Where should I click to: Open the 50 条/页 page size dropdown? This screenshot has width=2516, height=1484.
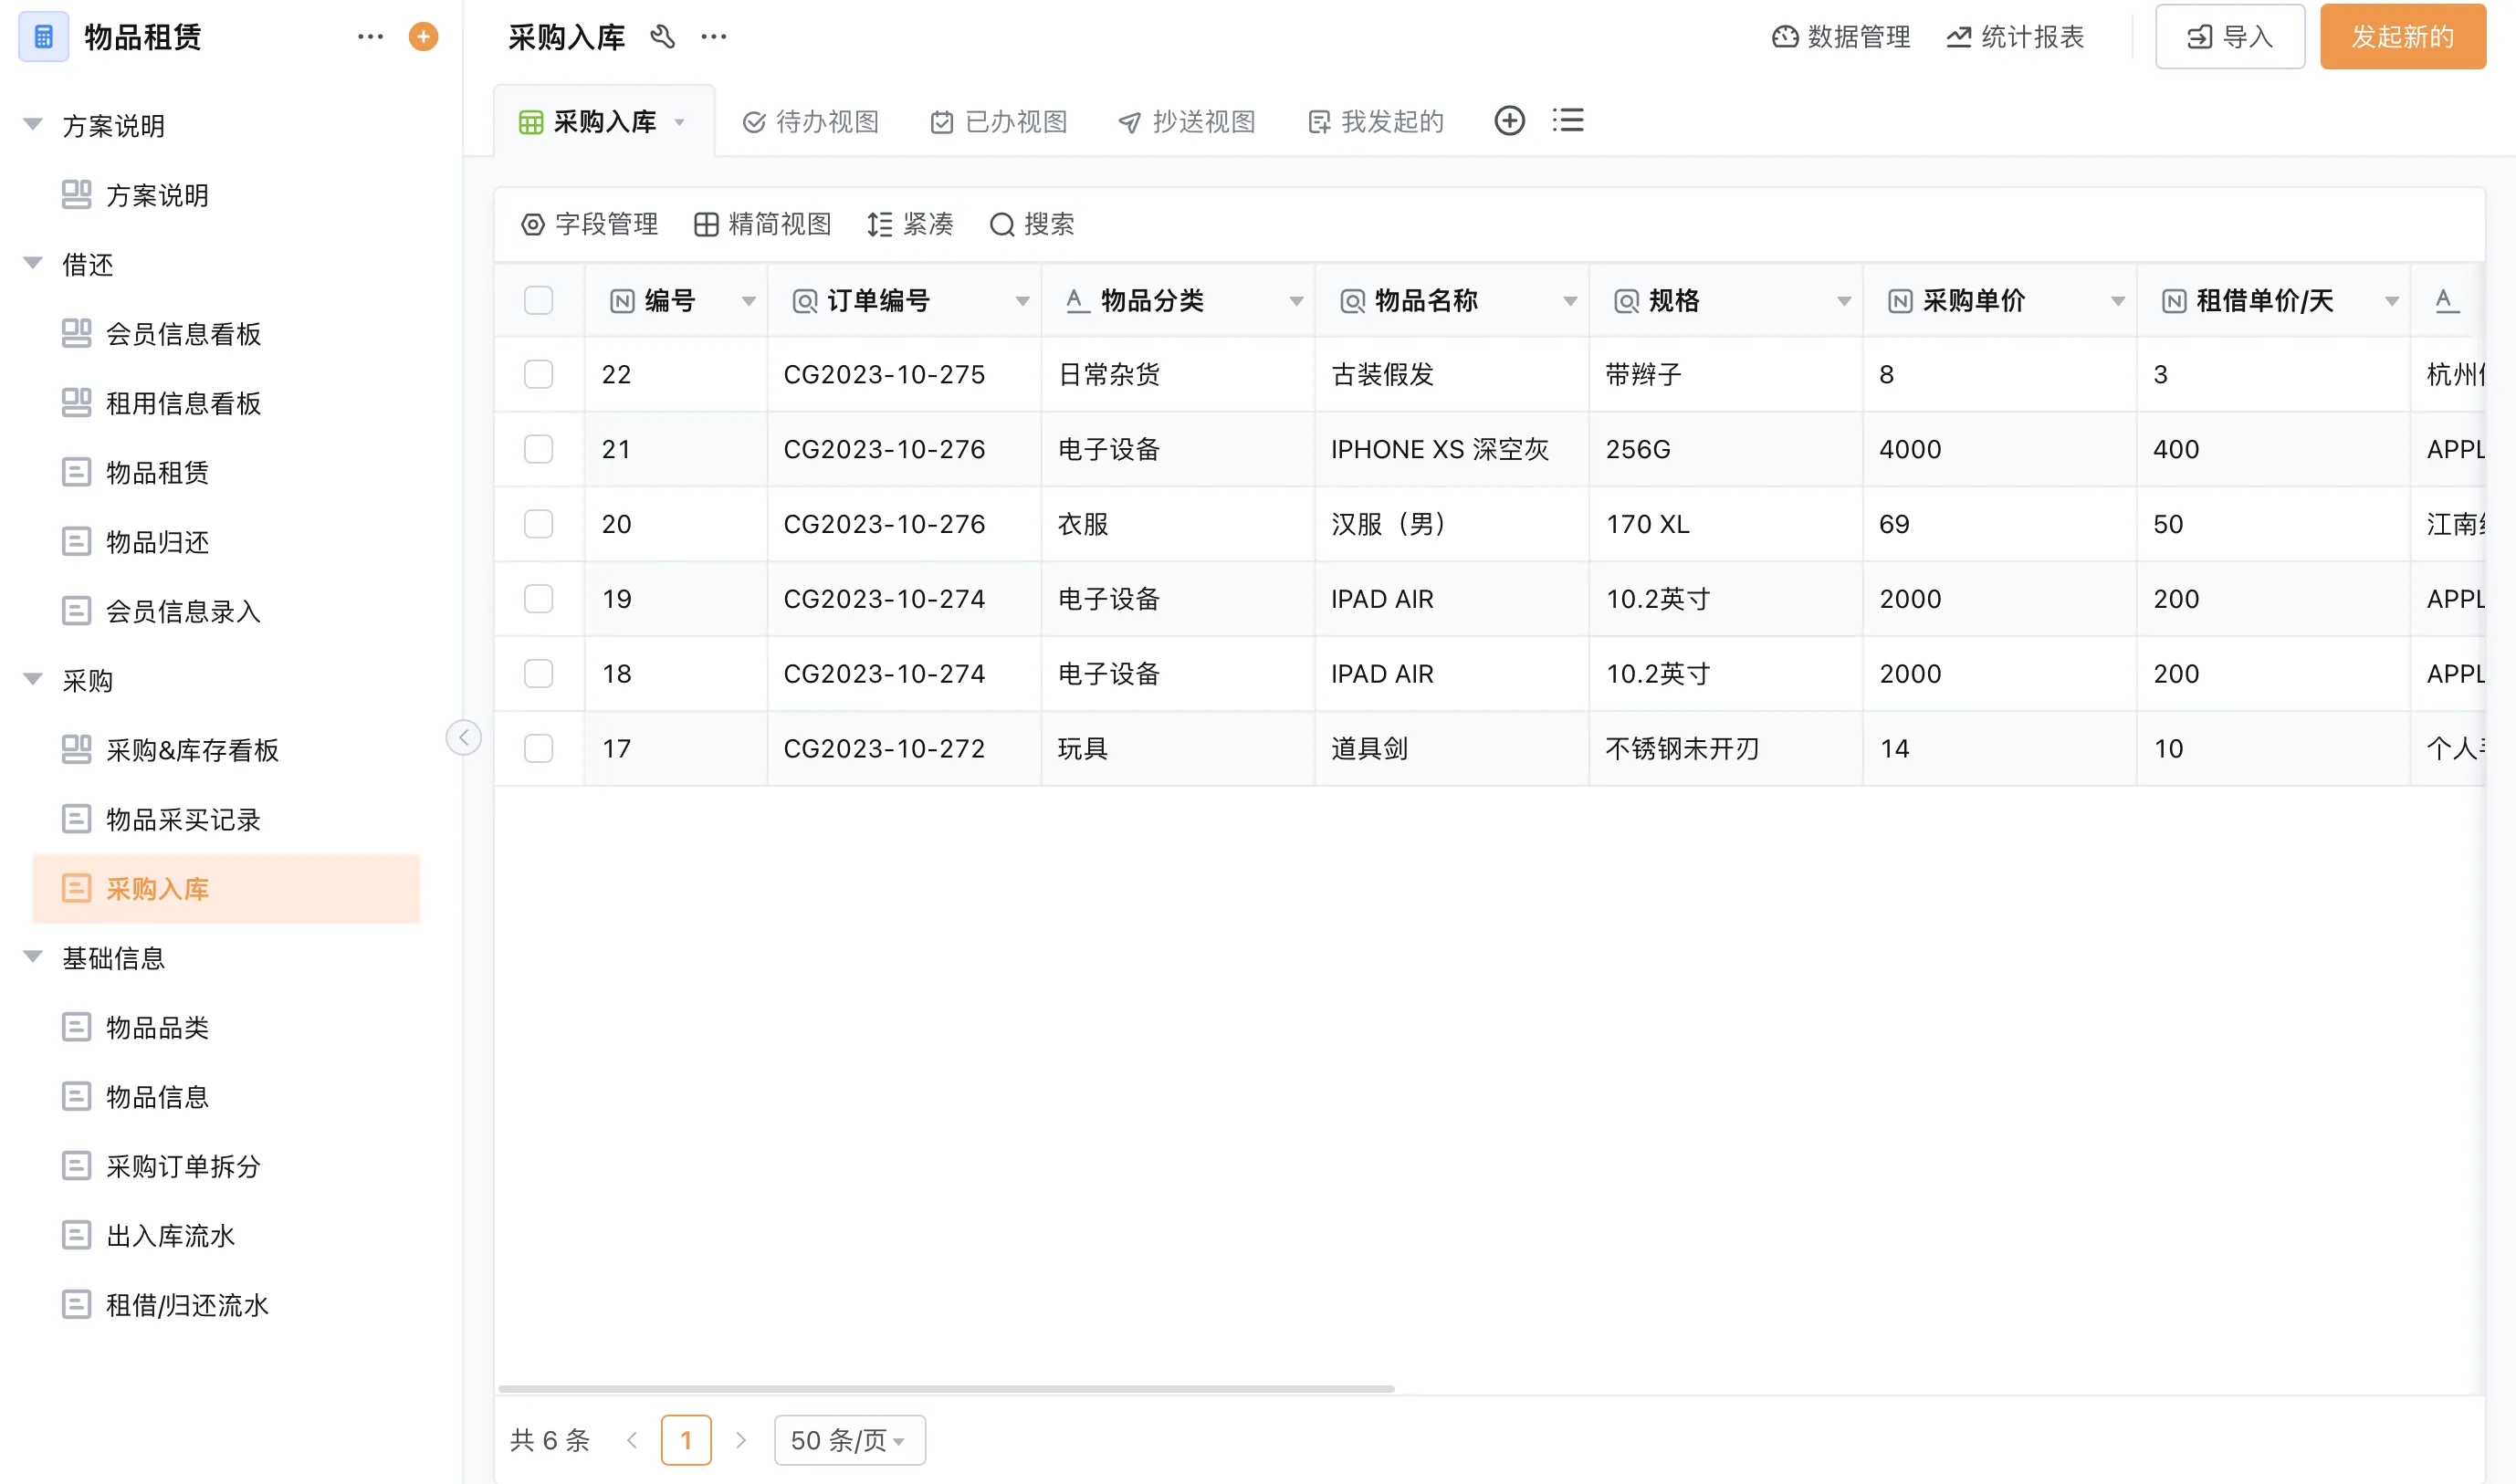click(849, 1440)
